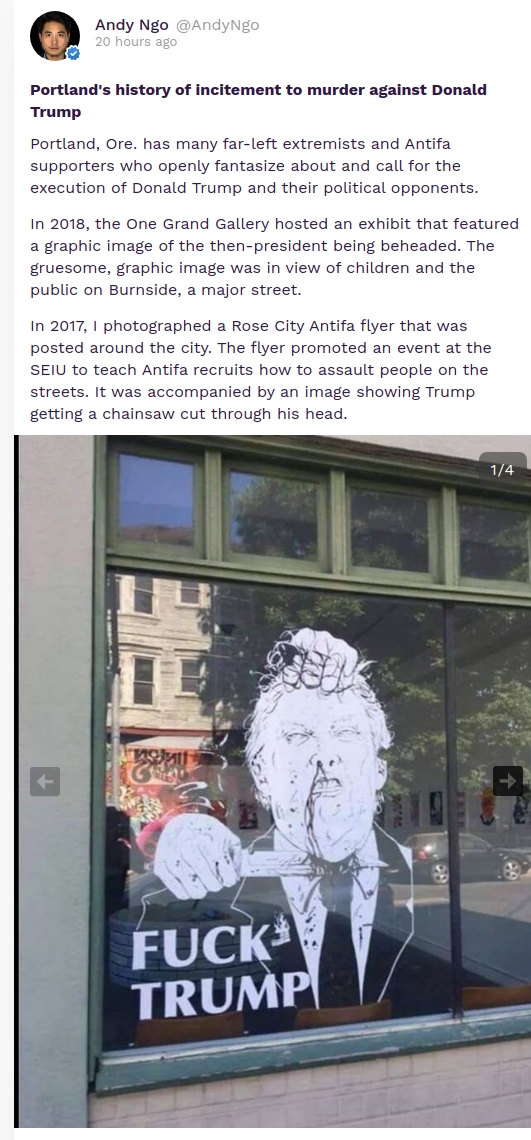This screenshot has width=531, height=1140.
Task: Open the "20 hours ago" timestamp
Action: [136, 42]
